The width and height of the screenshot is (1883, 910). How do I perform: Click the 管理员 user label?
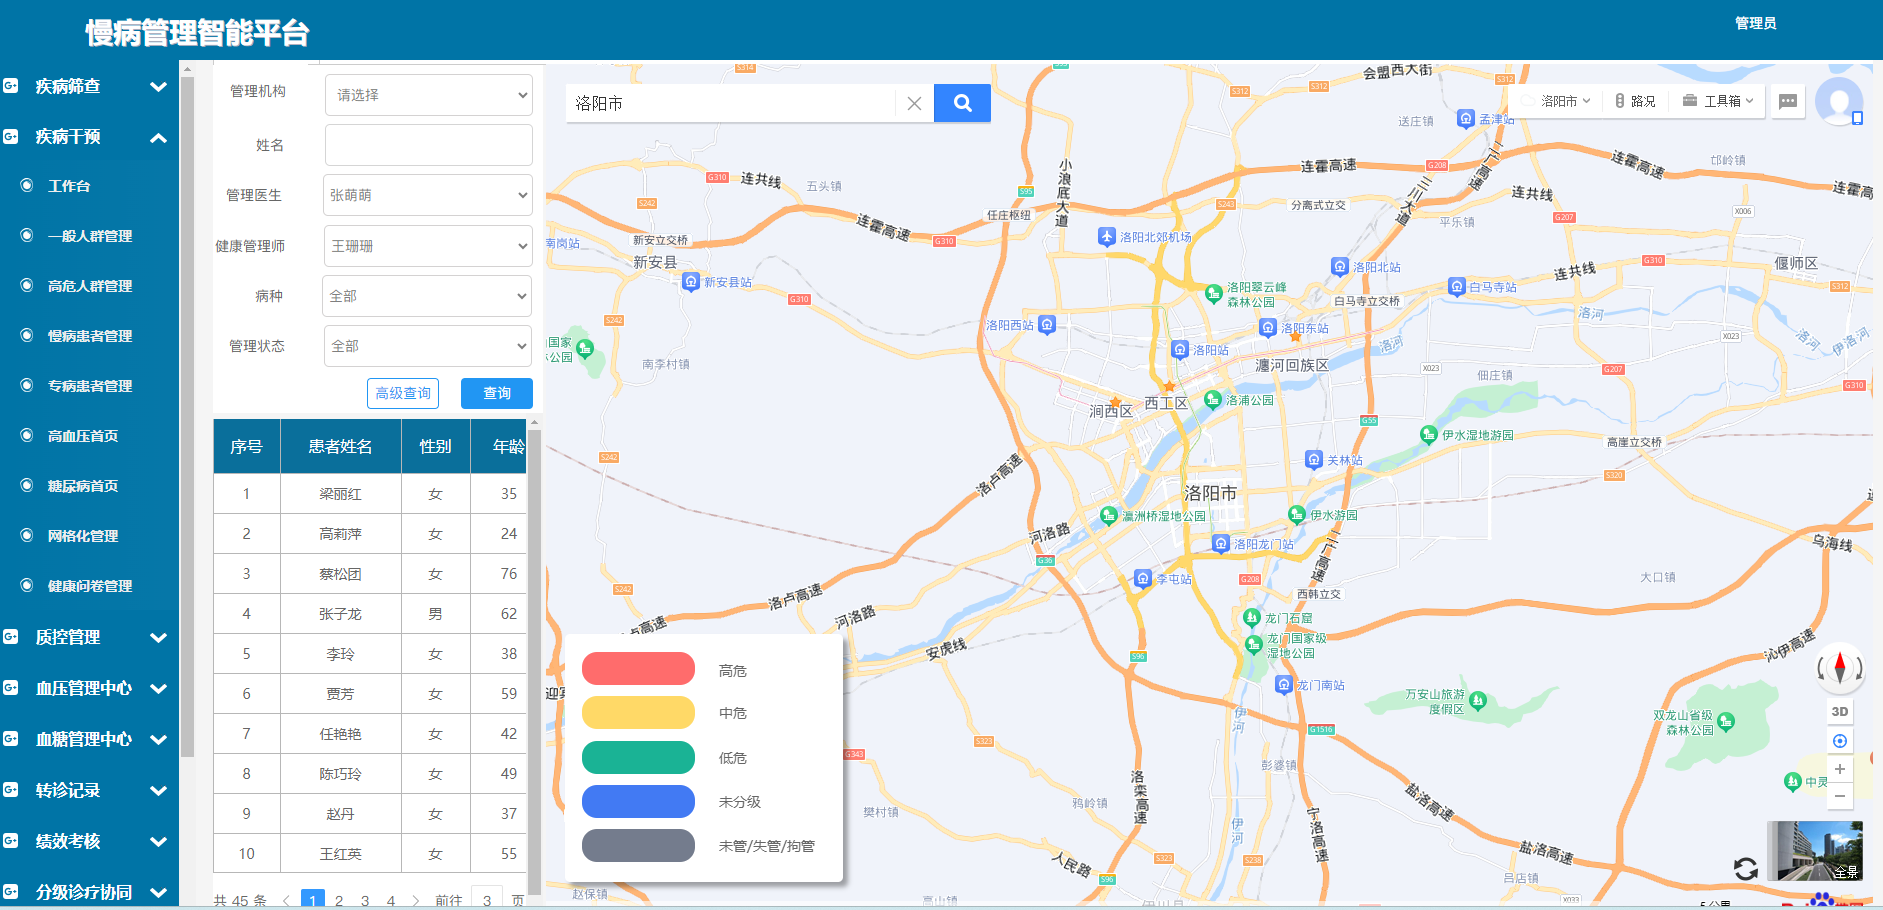1755,23
